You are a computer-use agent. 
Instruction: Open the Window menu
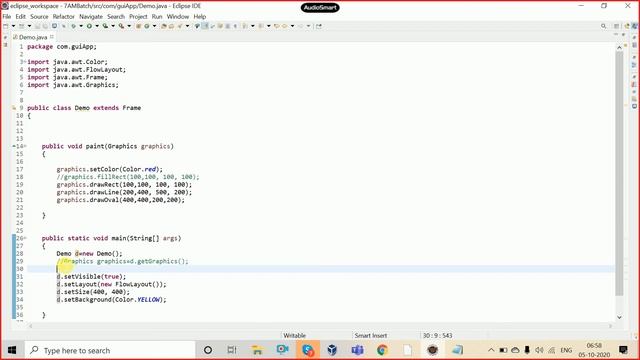[178, 17]
